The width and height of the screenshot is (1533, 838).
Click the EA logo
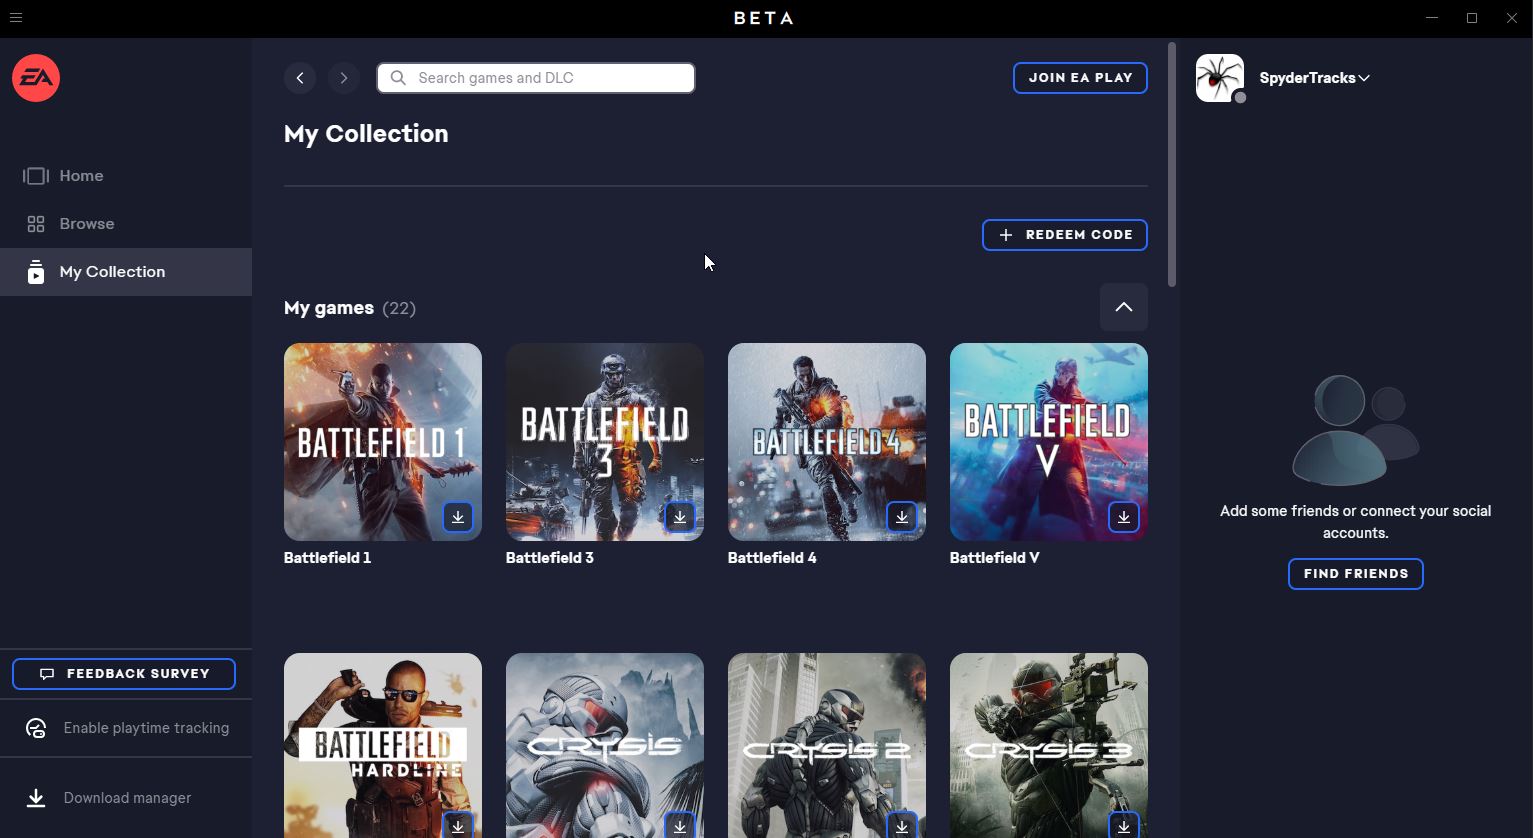36,78
